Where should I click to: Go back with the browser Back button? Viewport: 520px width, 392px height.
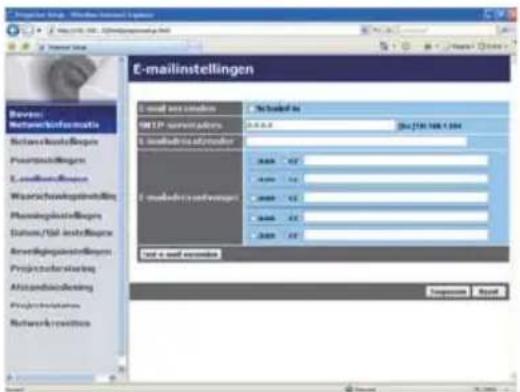tap(13, 31)
